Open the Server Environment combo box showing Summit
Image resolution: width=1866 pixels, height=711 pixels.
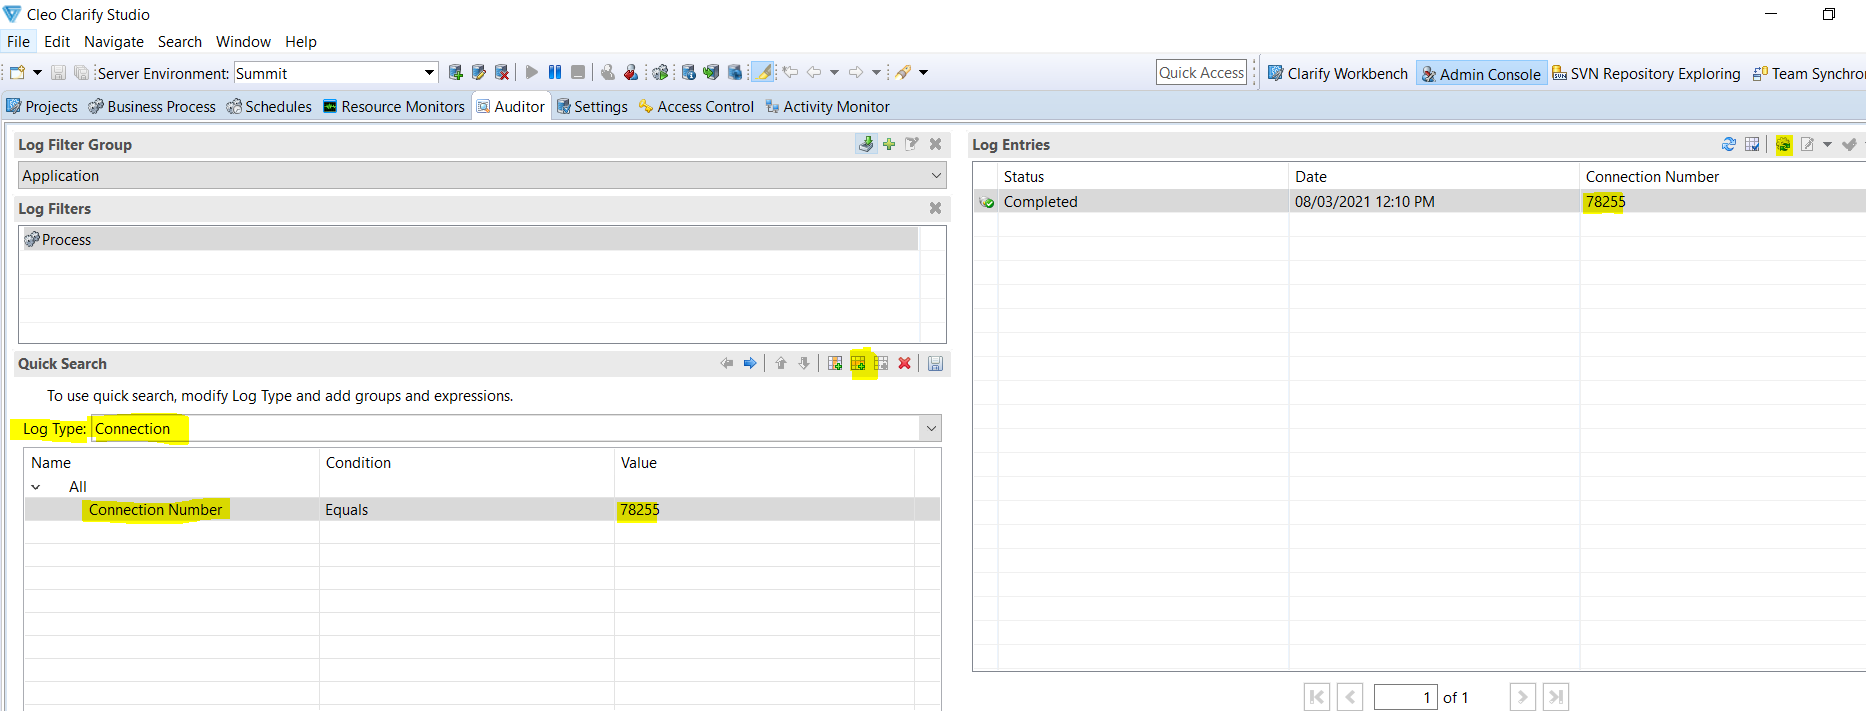click(x=336, y=73)
